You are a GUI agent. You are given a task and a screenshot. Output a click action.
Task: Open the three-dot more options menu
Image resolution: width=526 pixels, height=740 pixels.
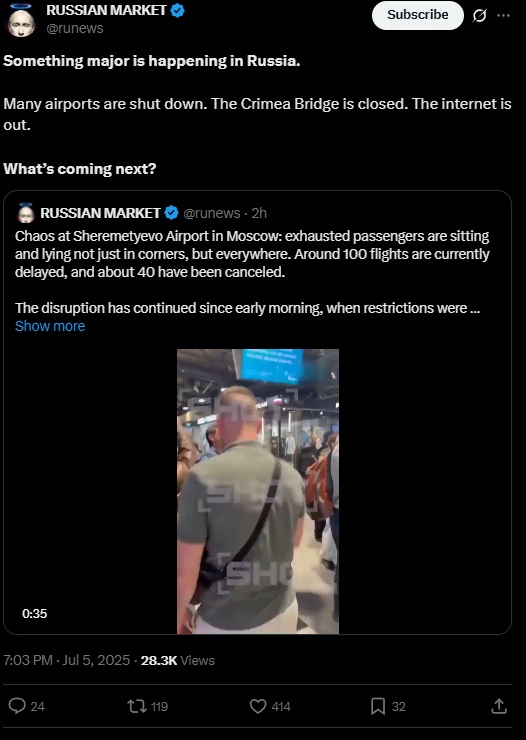click(503, 16)
